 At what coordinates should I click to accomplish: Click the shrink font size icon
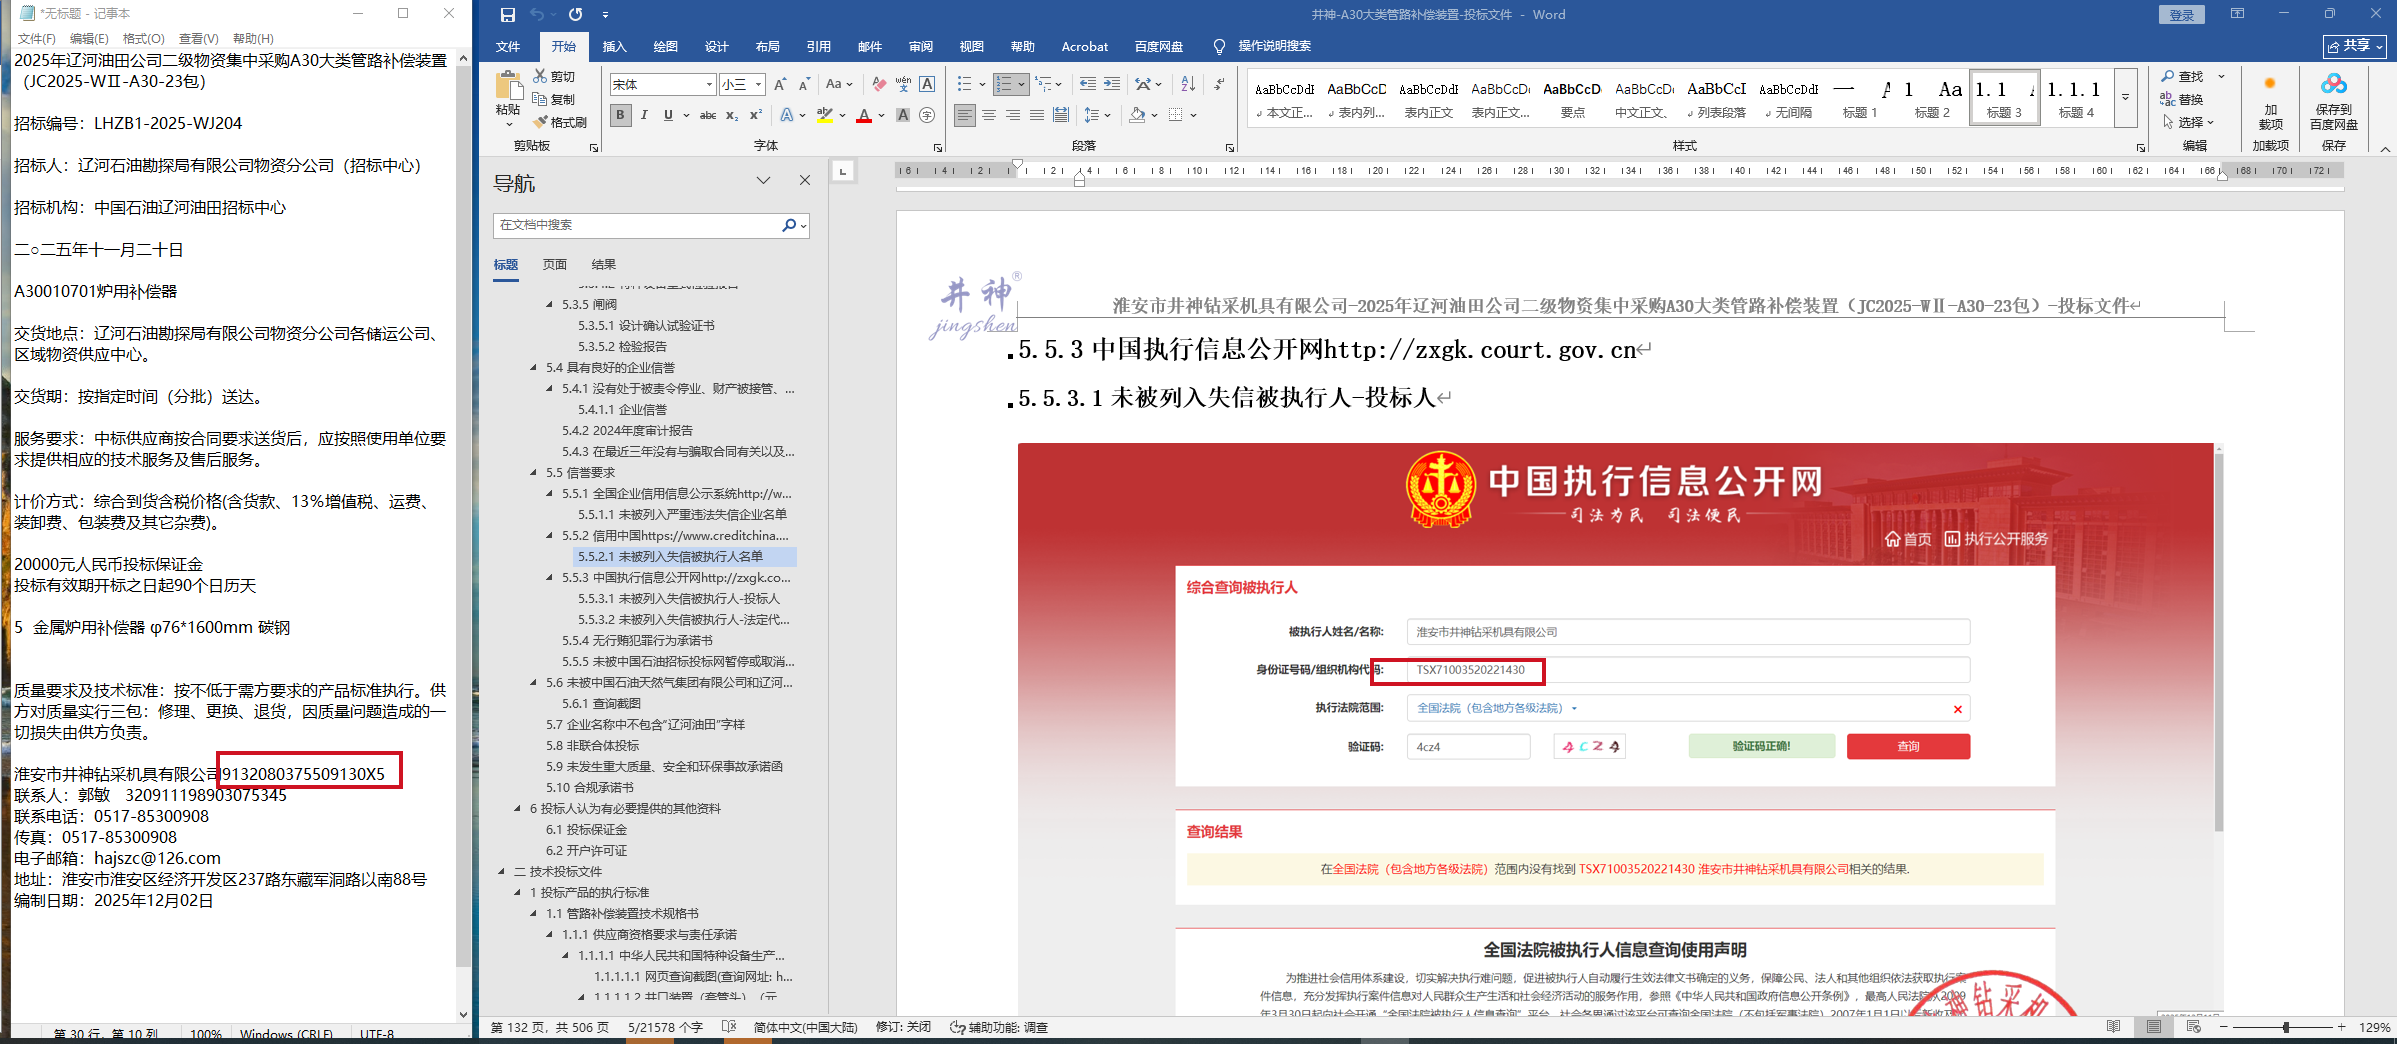pos(804,85)
